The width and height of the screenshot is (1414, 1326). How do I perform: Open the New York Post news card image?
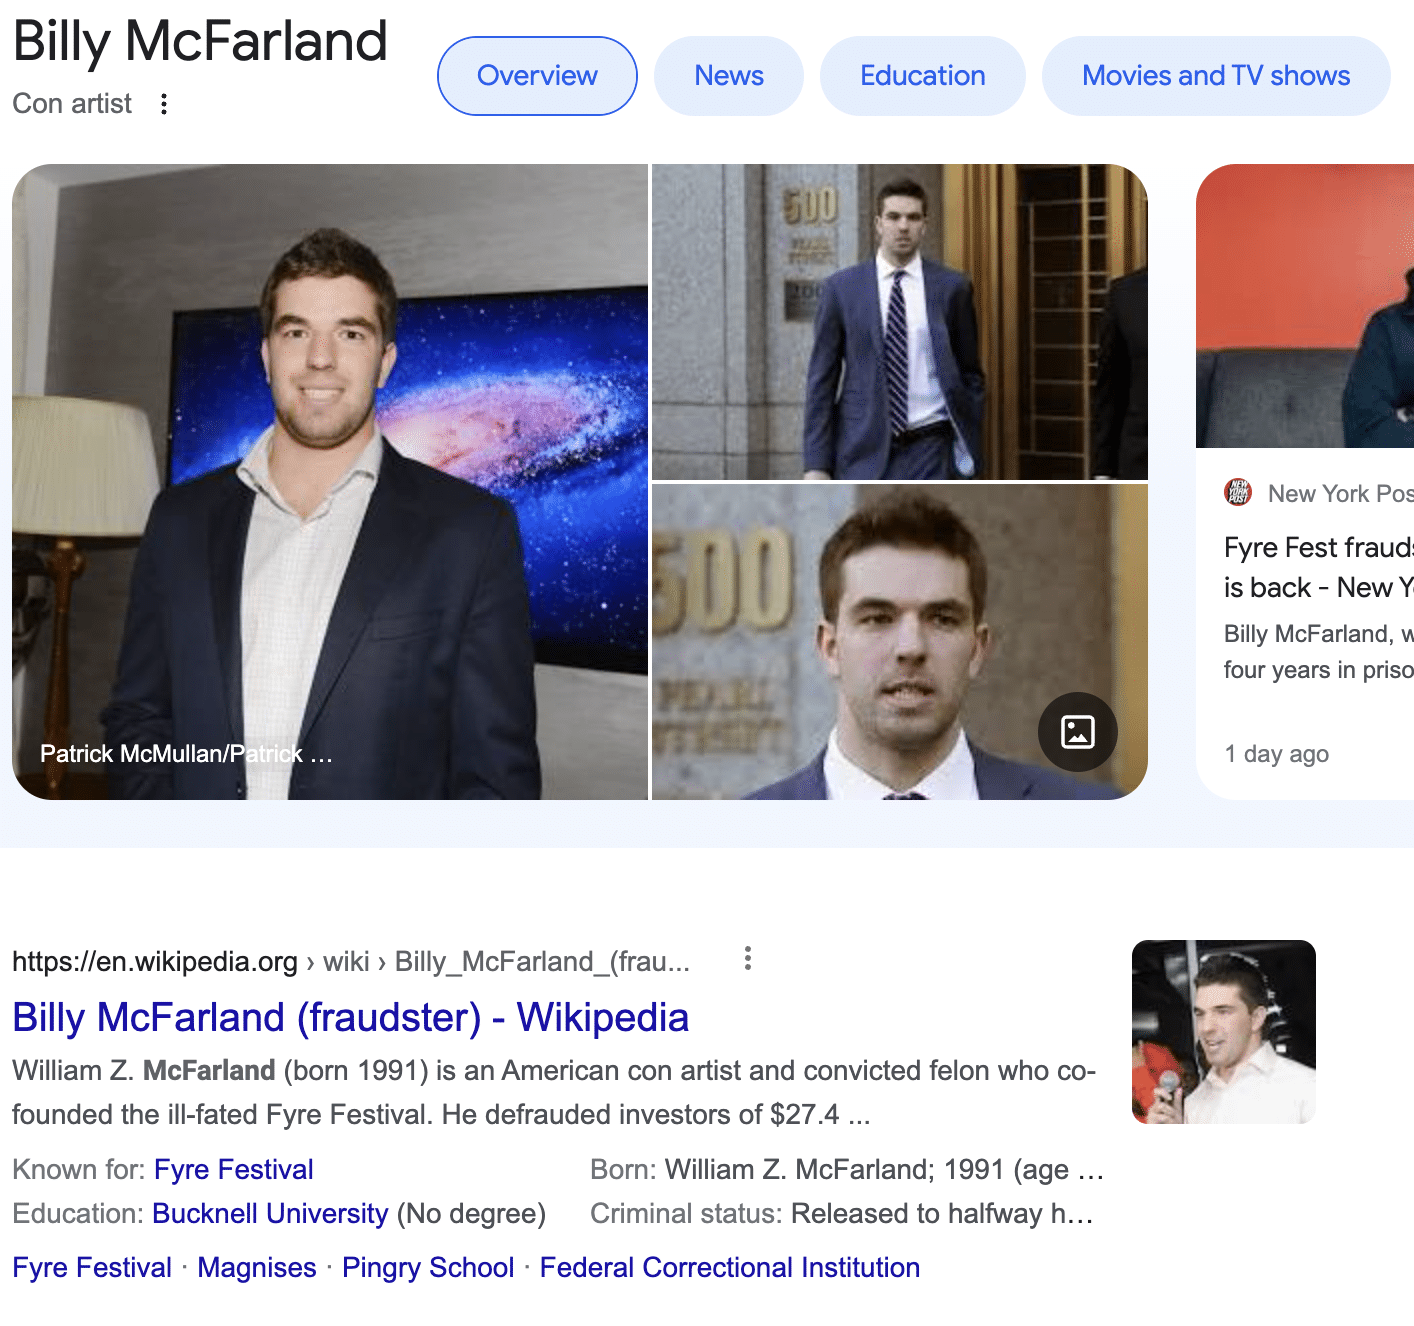[x=1305, y=306]
